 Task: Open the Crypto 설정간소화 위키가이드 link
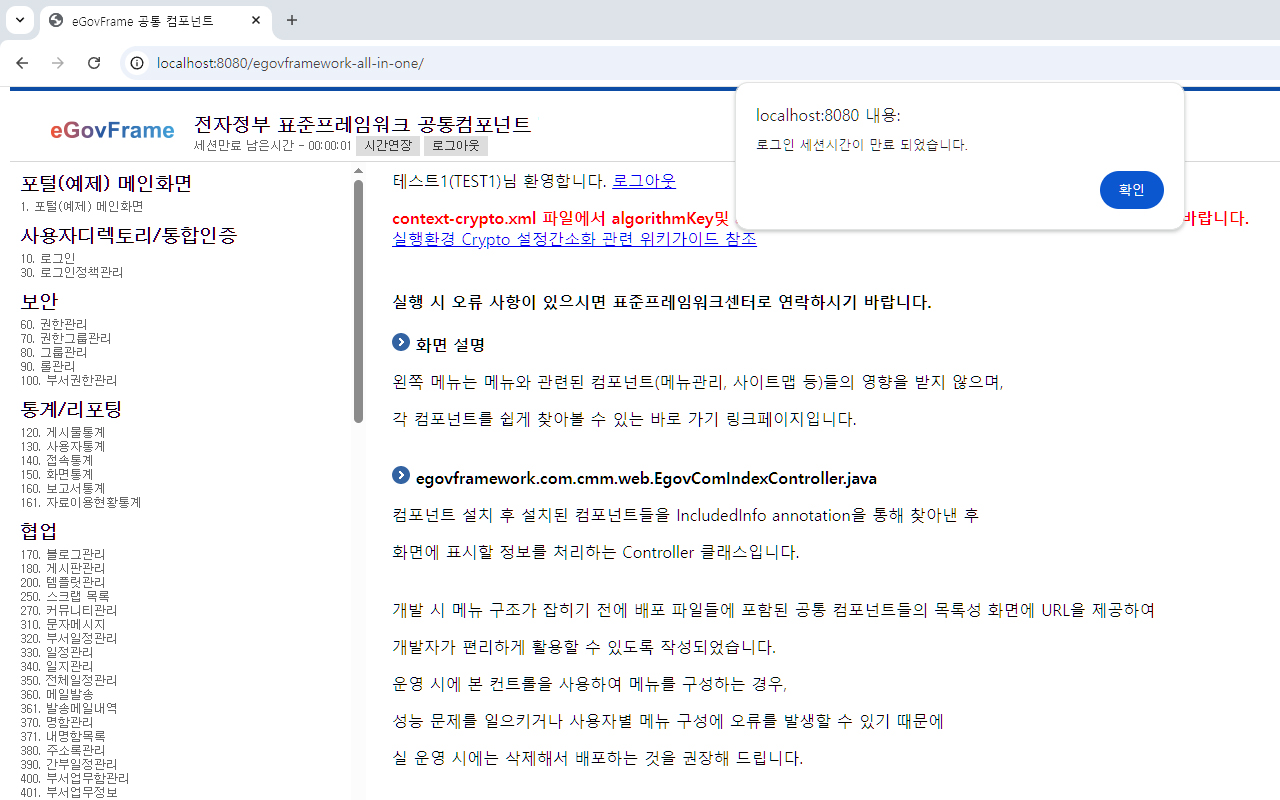(574, 239)
